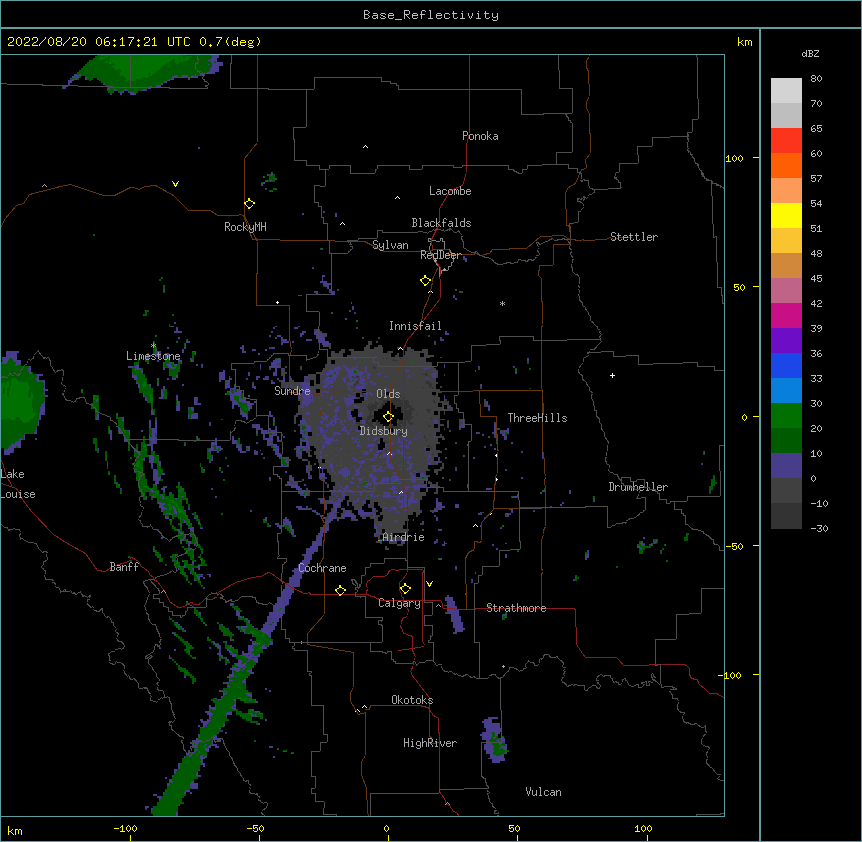Viewport: 862px width, 842px height.
Task: Click the white plus marker west of Drumheller region
Action: point(612,375)
